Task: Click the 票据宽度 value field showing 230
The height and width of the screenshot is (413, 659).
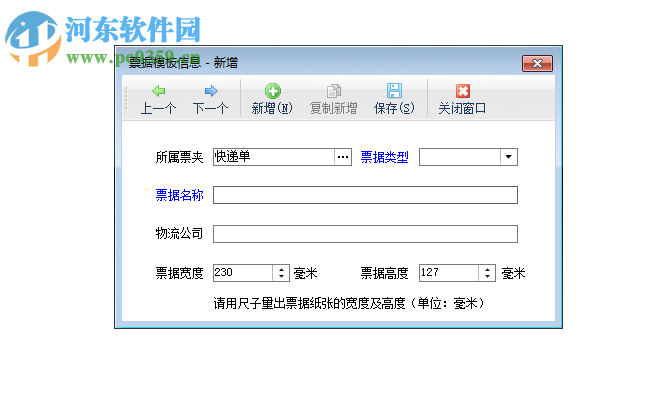Action: coord(243,273)
